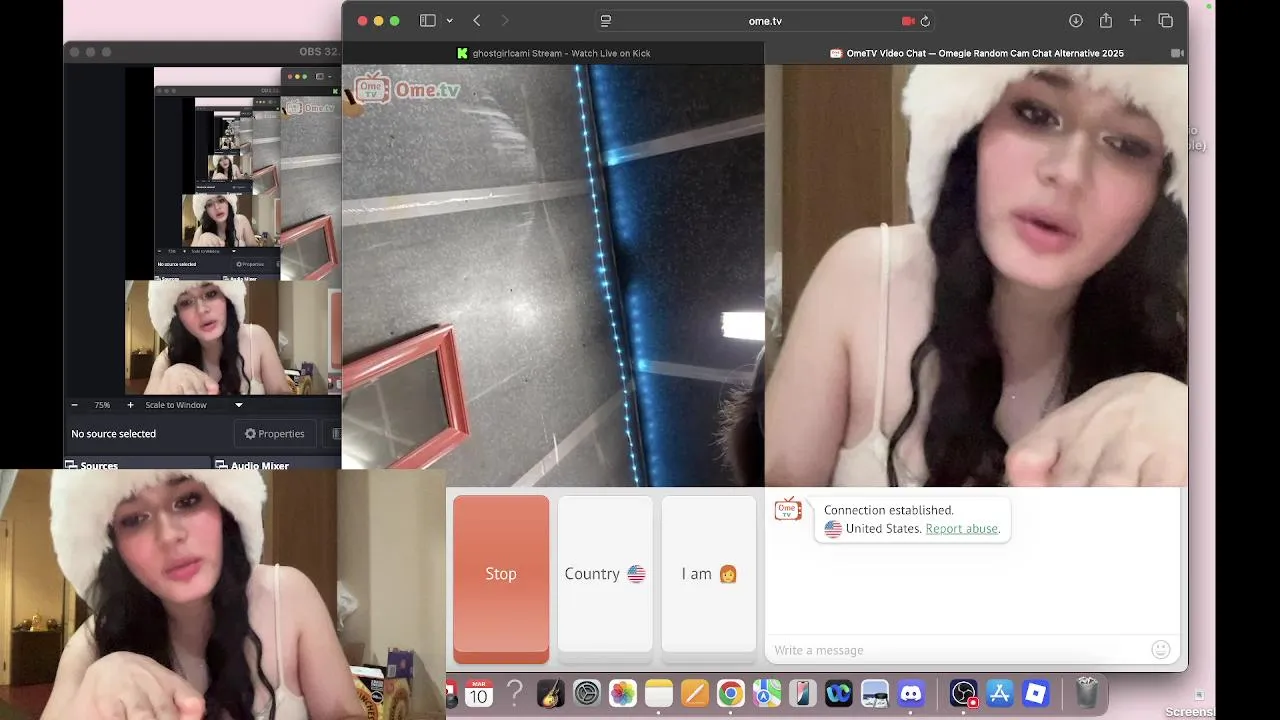Open OBS Scale to Window dropdown
Viewport: 1280px width, 720px height.
coord(194,405)
